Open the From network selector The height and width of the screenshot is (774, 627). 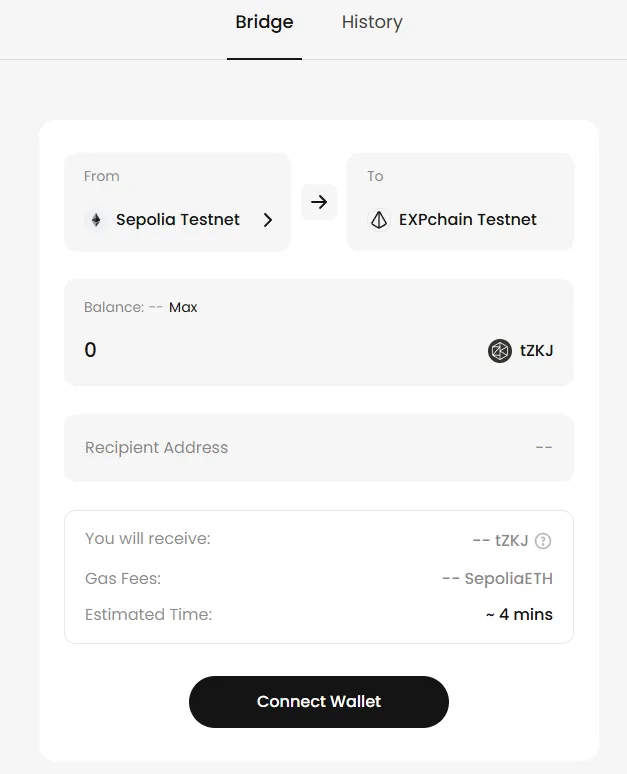point(177,202)
